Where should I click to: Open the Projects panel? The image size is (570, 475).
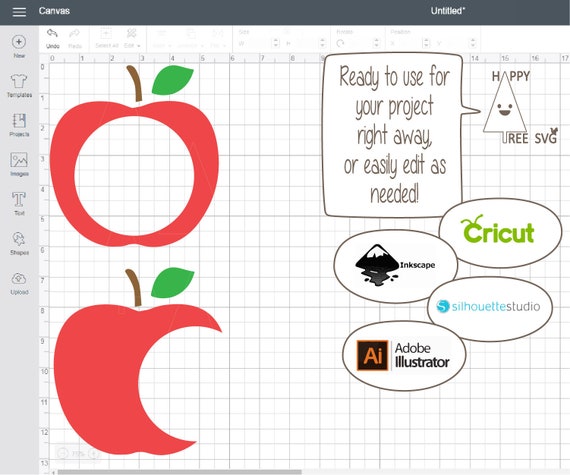point(19,125)
